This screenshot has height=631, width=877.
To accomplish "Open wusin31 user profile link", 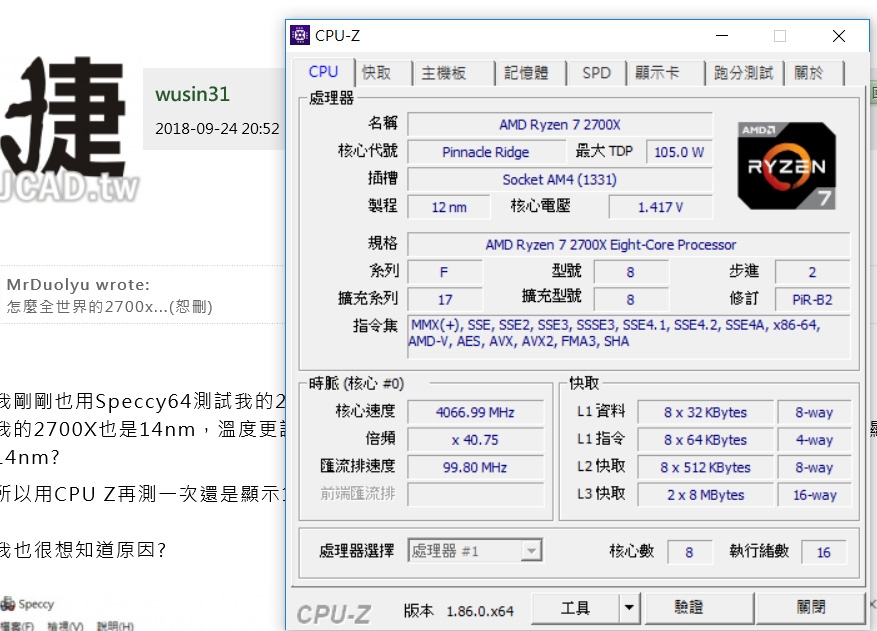I will (192, 94).
